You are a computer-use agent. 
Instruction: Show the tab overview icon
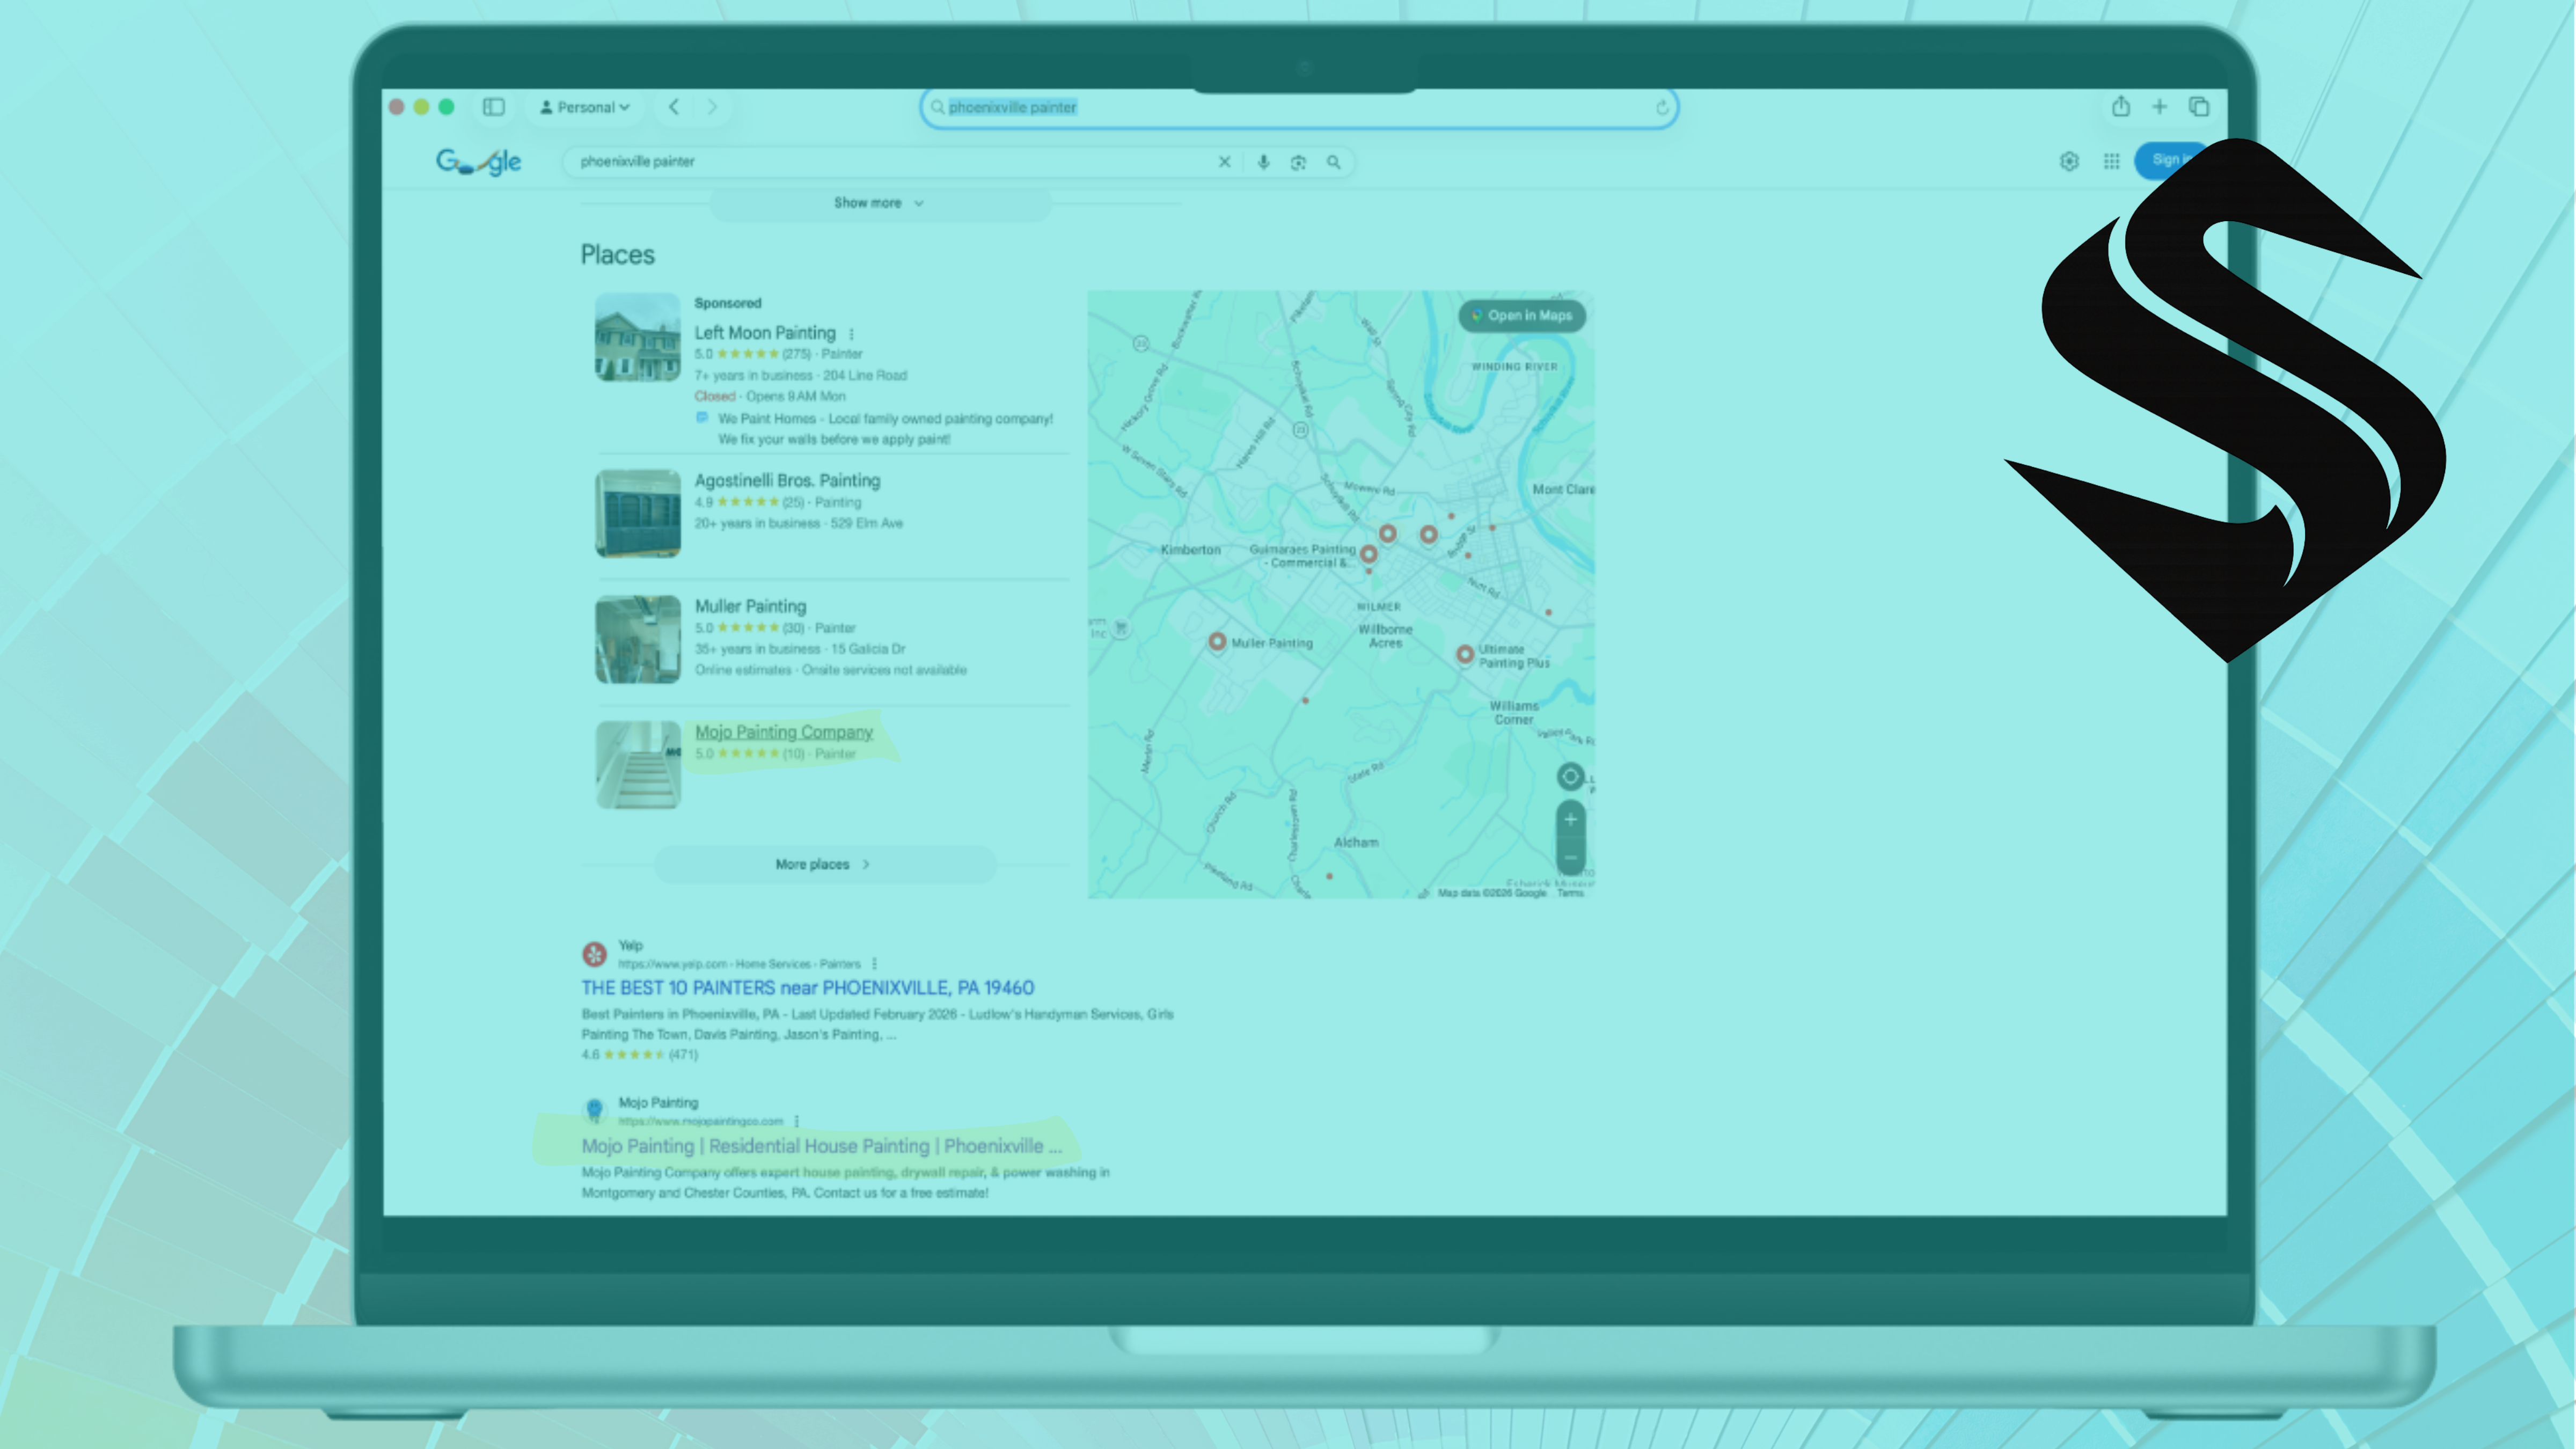pos(2199,107)
